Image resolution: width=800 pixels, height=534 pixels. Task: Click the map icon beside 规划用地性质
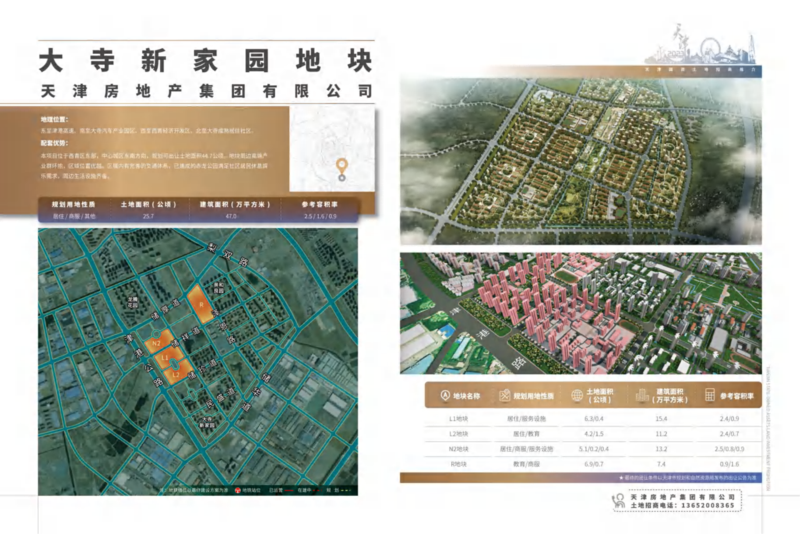point(504,395)
